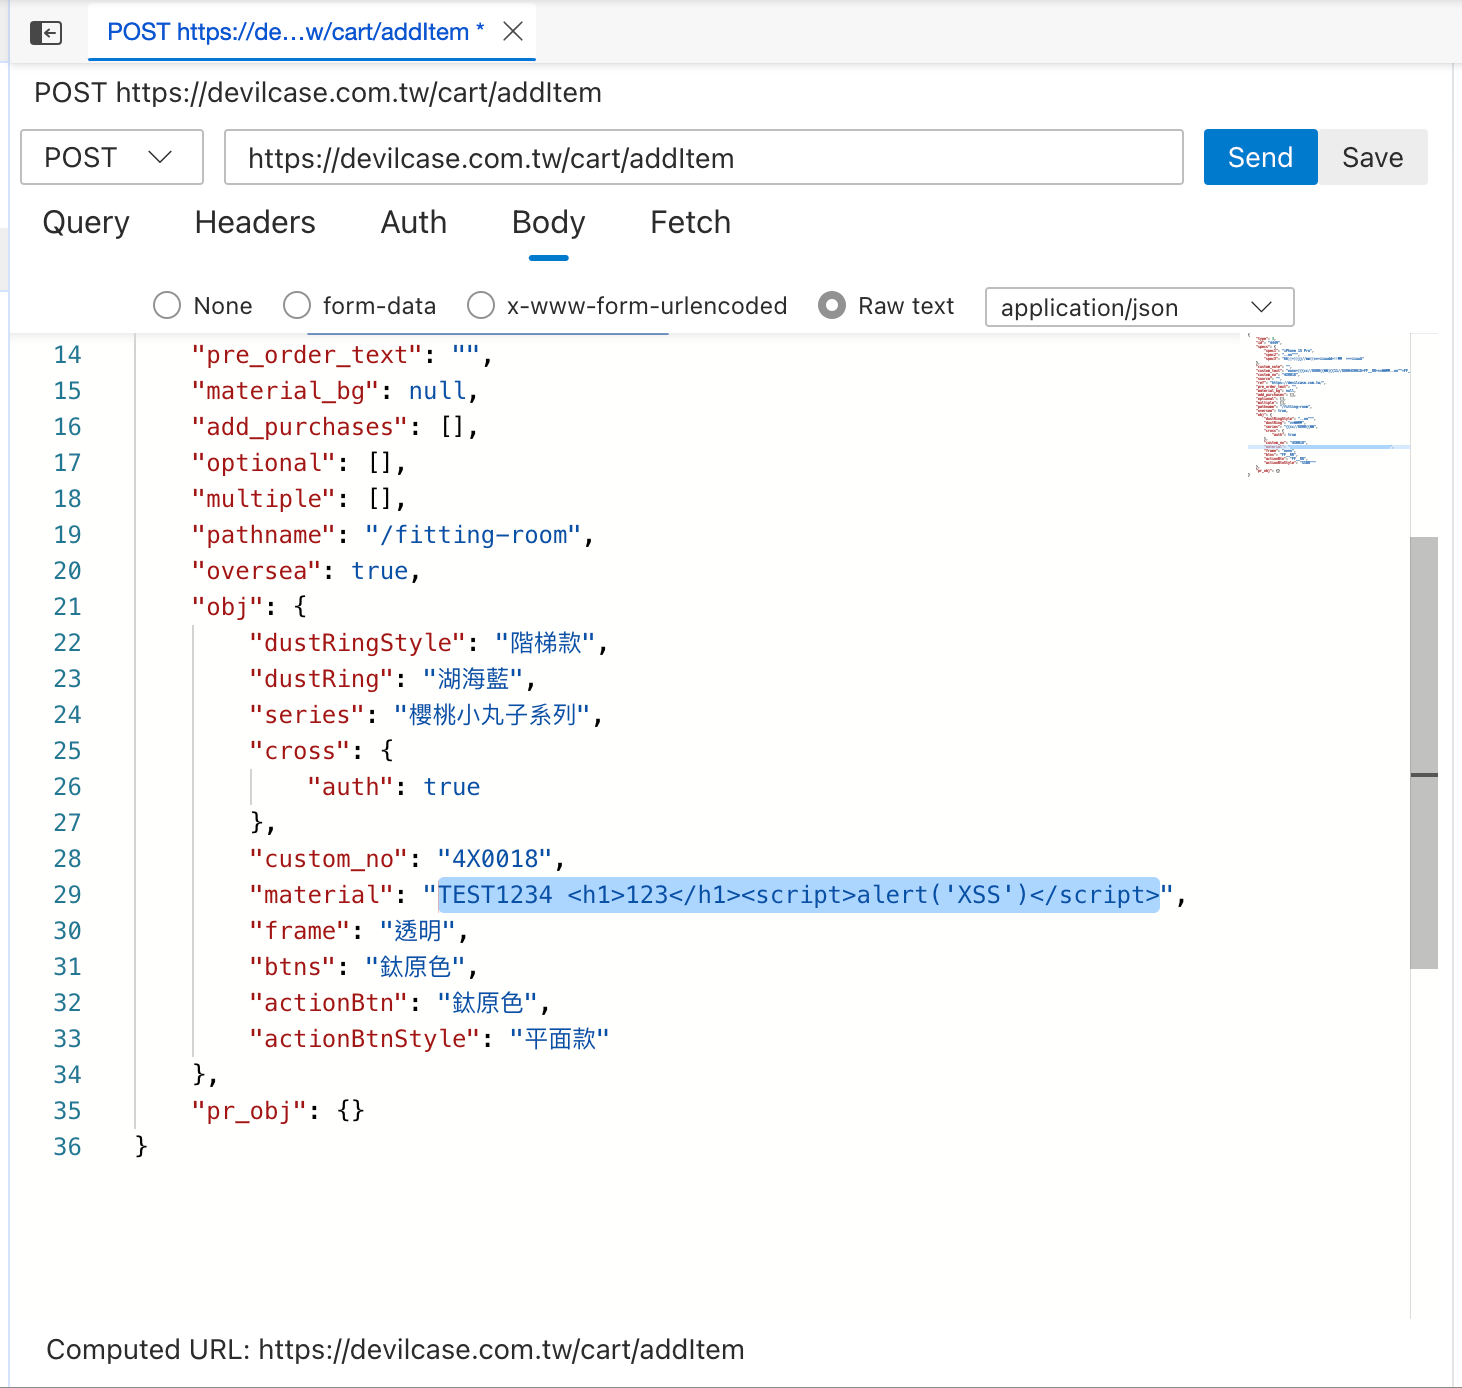Go to the Auth tab
1462x1388 pixels.
tap(414, 222)
